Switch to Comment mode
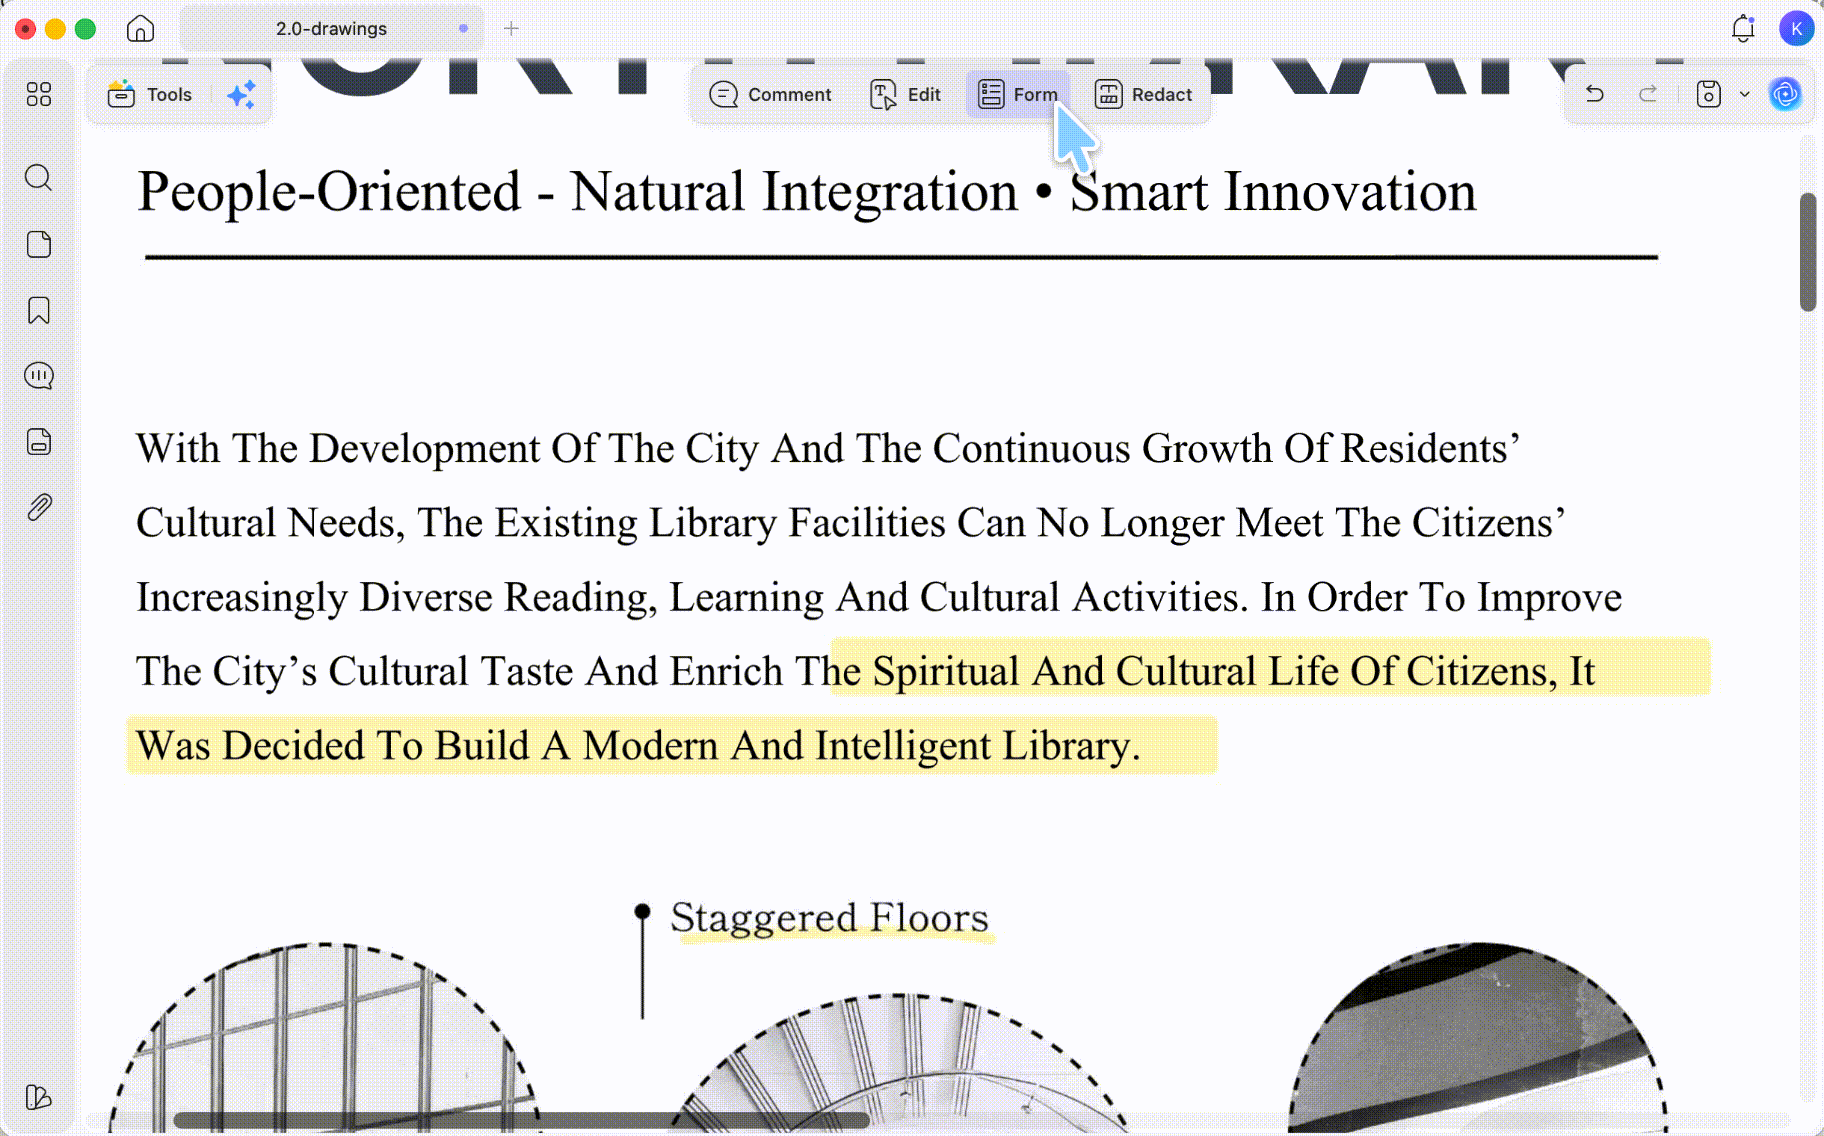This screenshot has width=1824, height=1136. pyautogui.click(x=770, y=94)
